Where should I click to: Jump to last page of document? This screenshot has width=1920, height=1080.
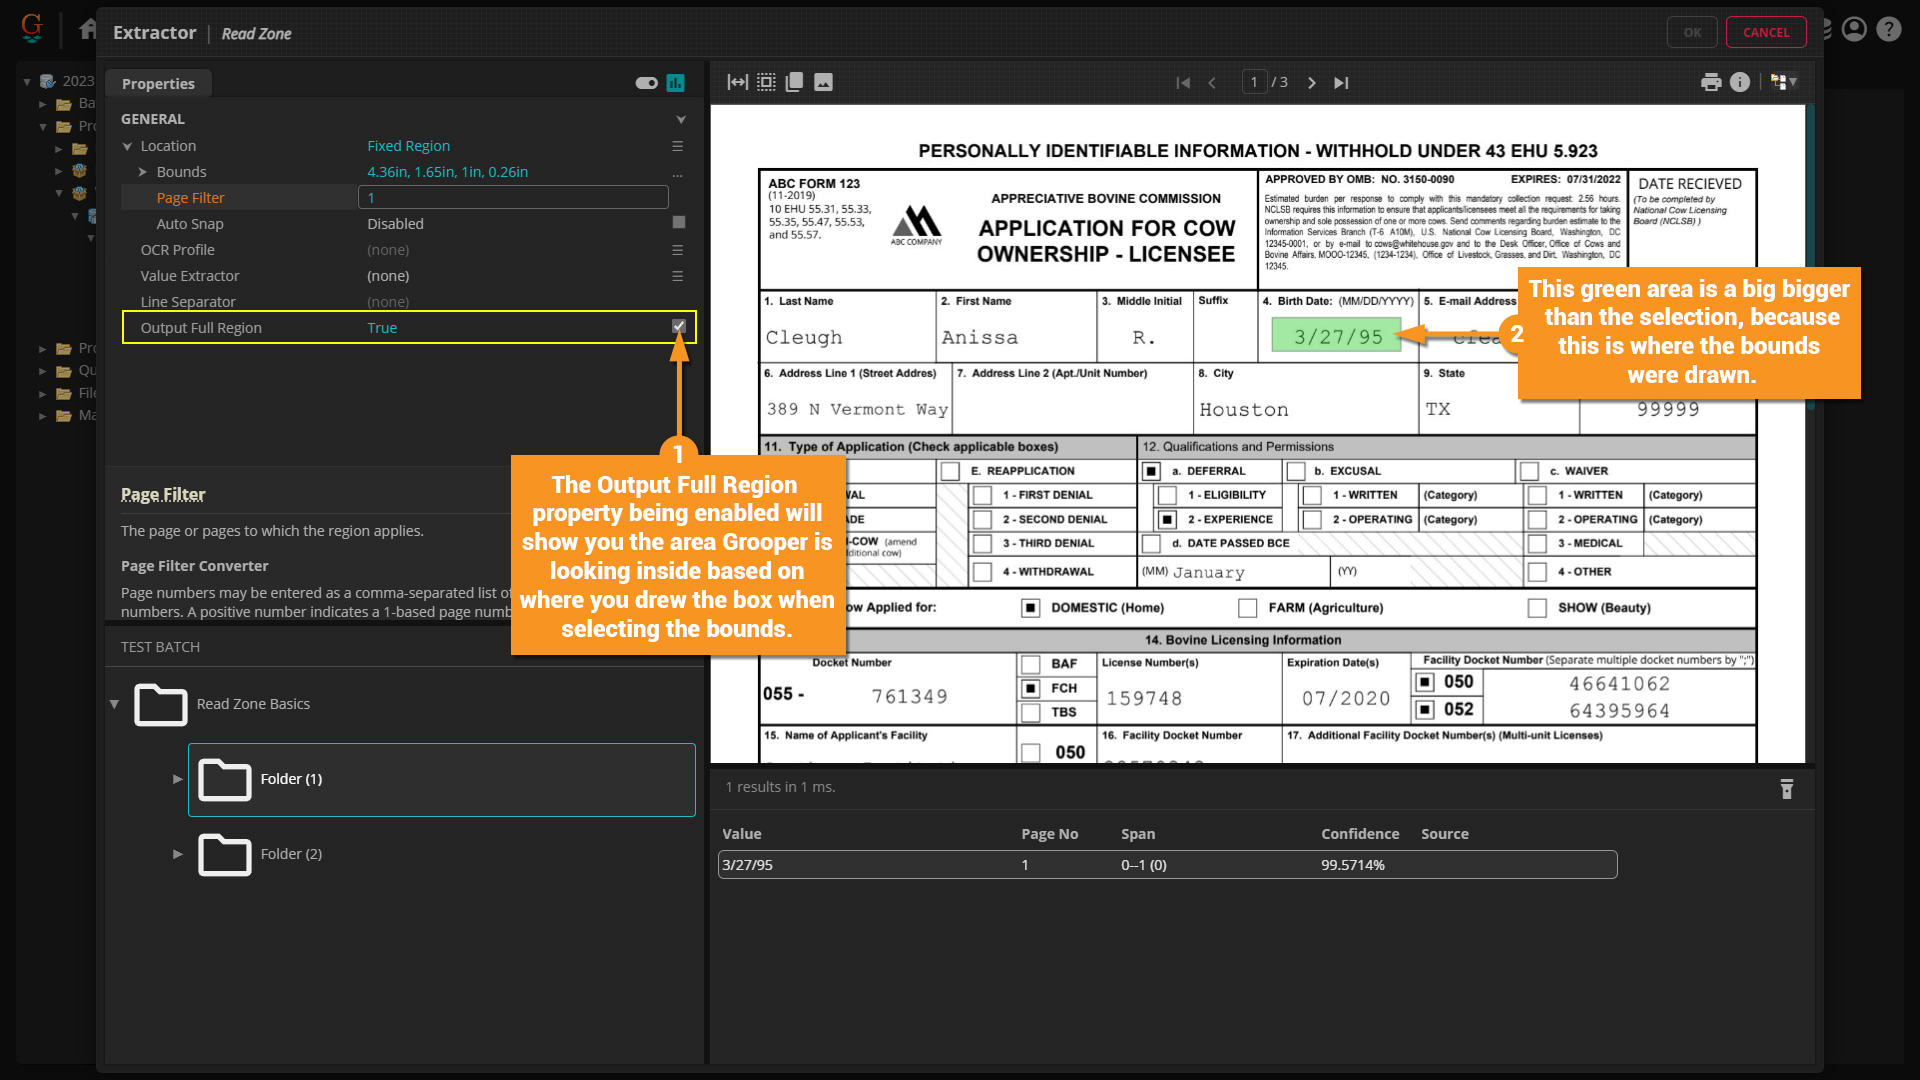pyautogui.click(x=1341, y=83)
